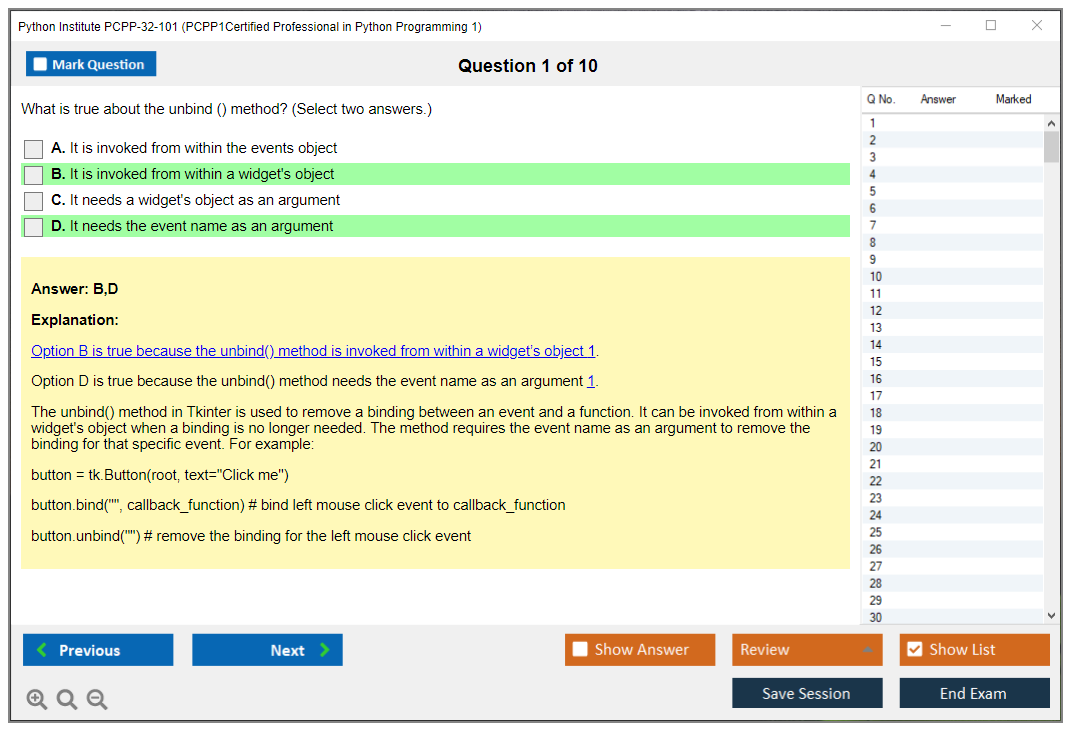The width and height of the screenshot is (1075, 735).
Task: Select answer option A checkbox
Action: point(34,149)
